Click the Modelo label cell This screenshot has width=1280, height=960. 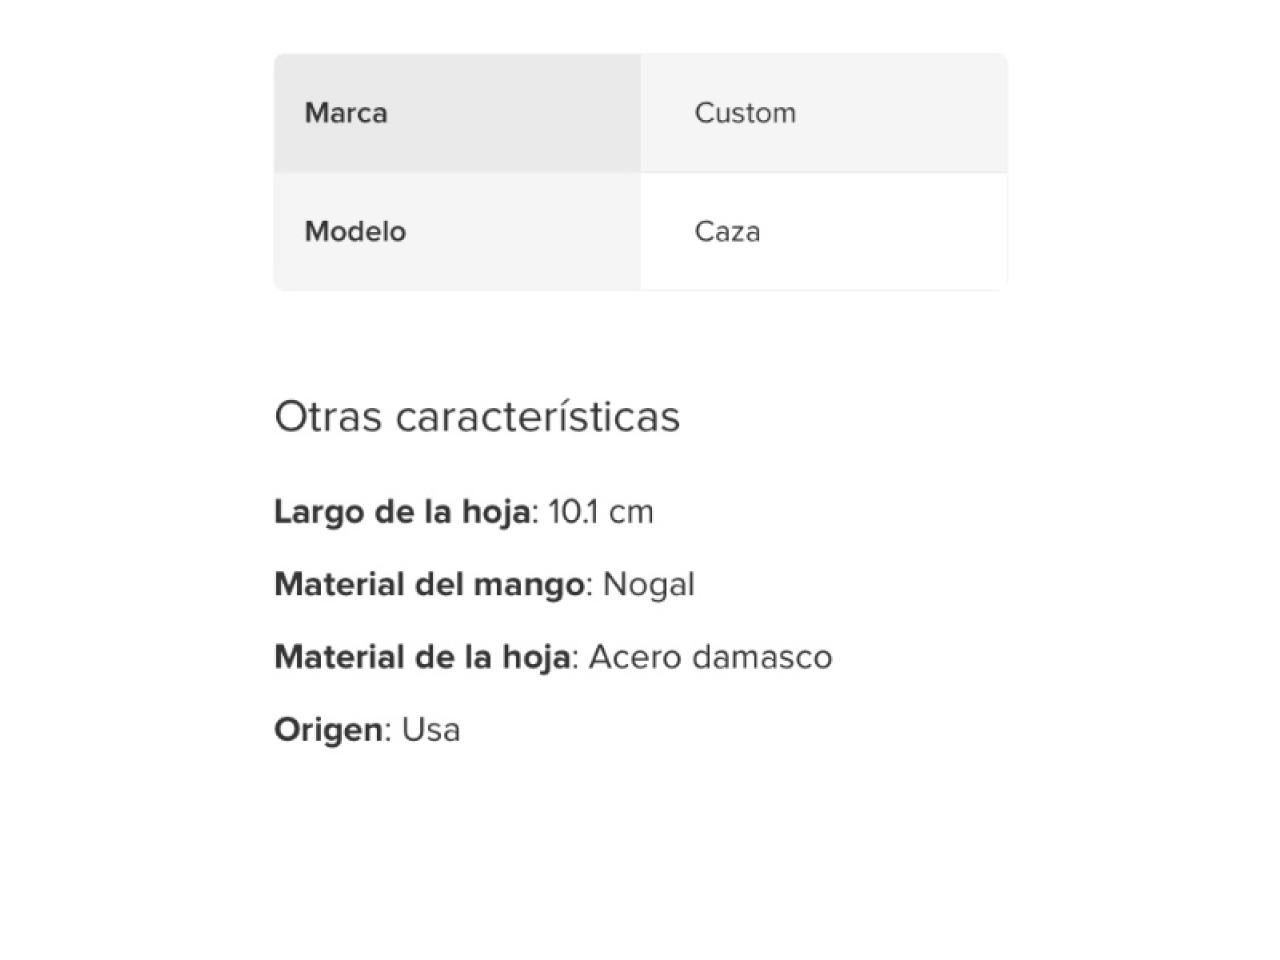point(457,232)
